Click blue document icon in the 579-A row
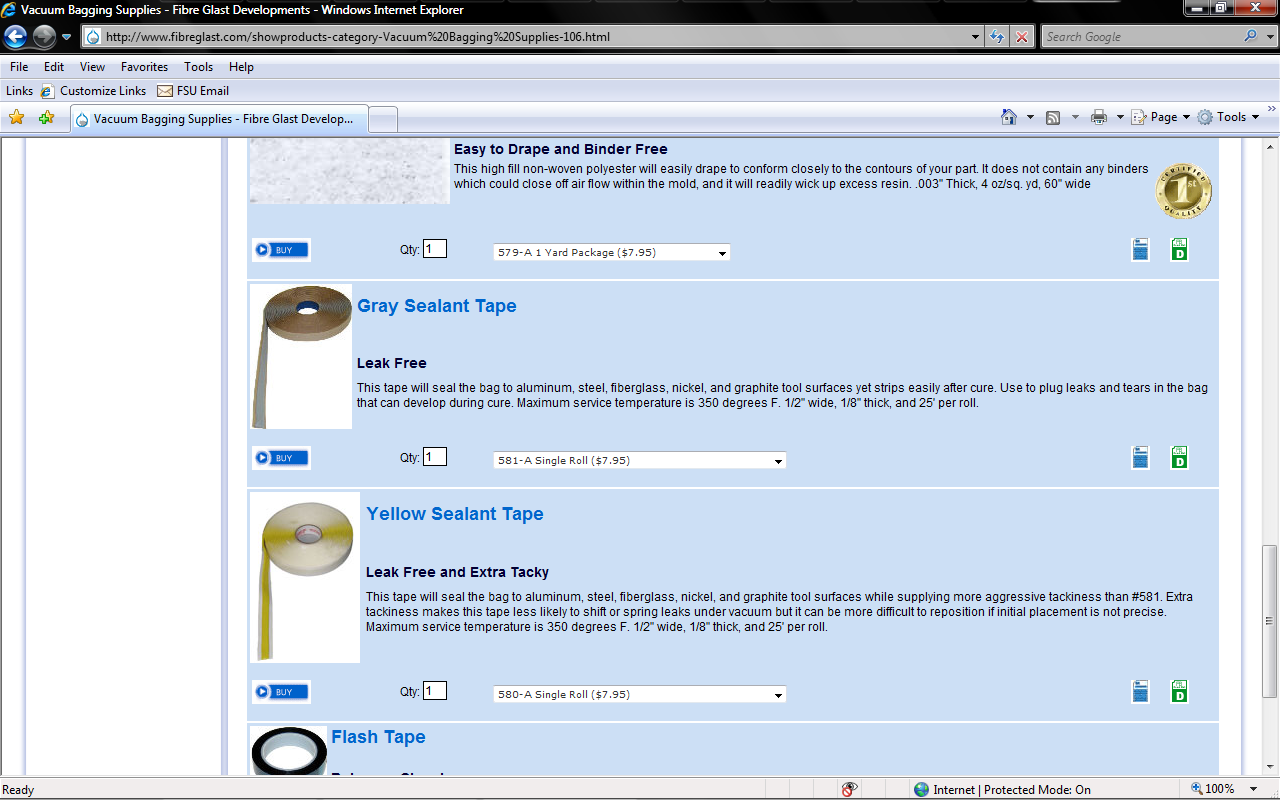The height and width of the screenshot is (800, 1280). pos(1141,249)
